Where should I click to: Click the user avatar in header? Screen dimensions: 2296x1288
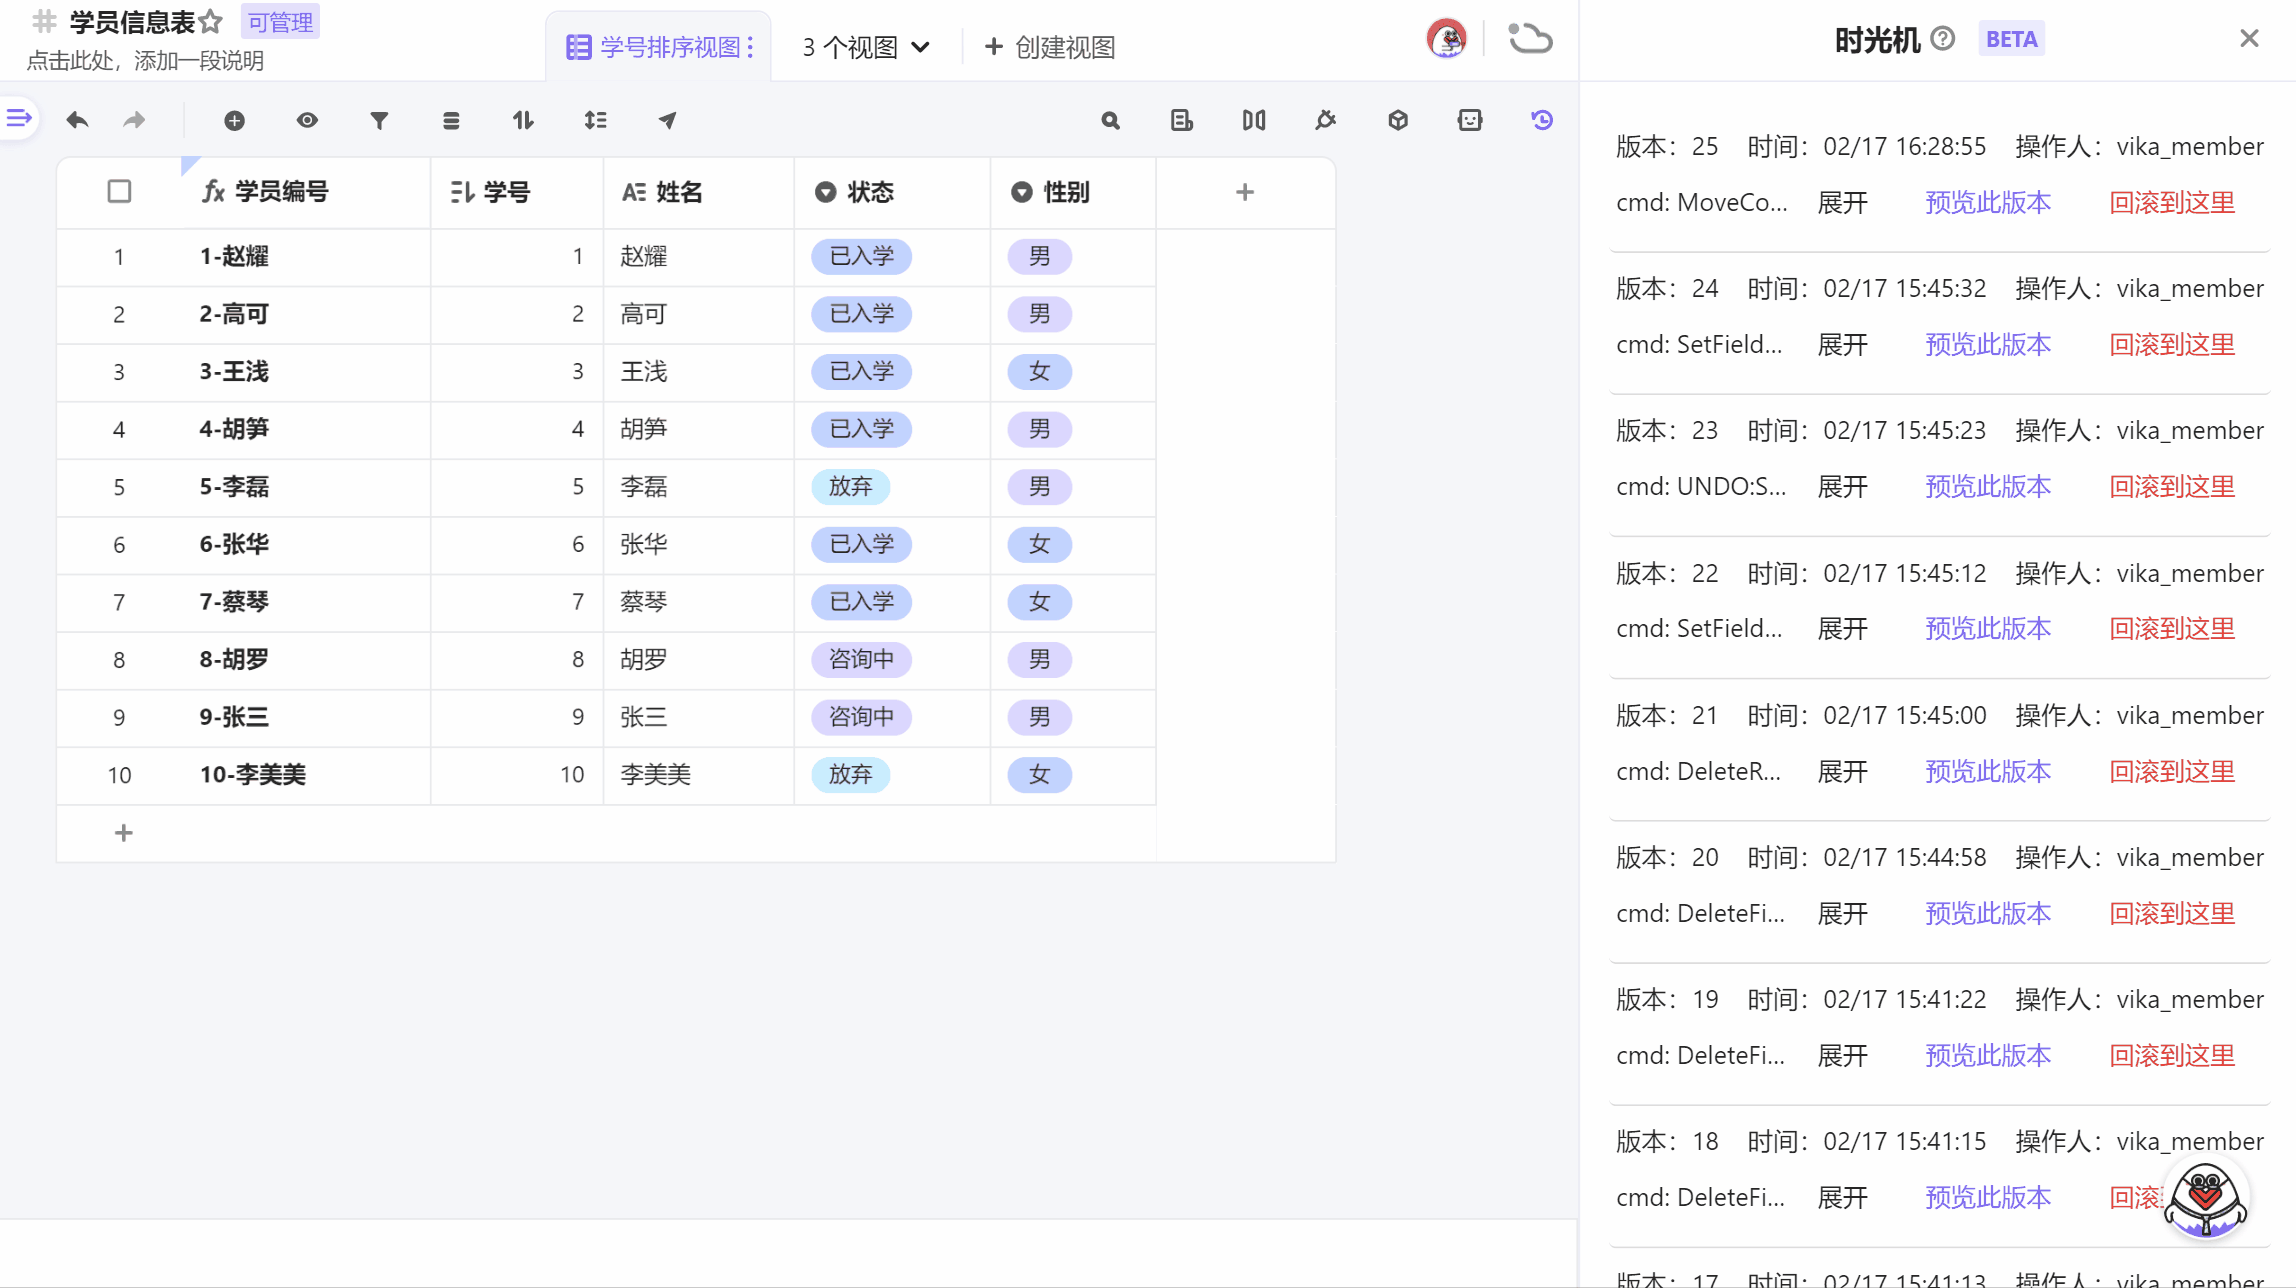1446,39
